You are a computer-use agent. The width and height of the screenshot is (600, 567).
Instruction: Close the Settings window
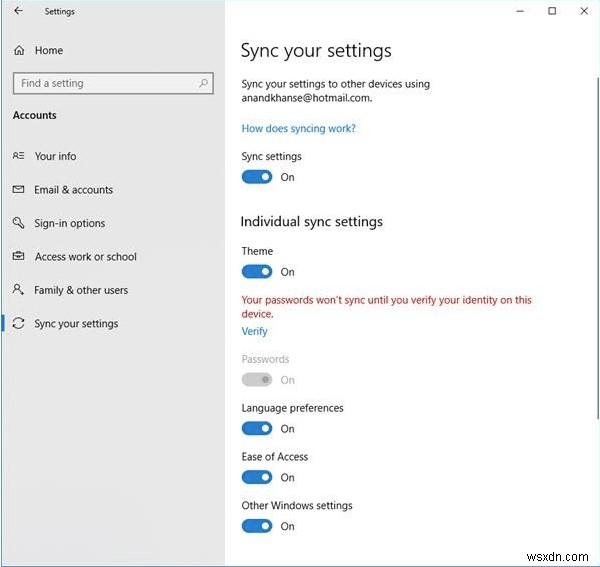tap(584, 11)
